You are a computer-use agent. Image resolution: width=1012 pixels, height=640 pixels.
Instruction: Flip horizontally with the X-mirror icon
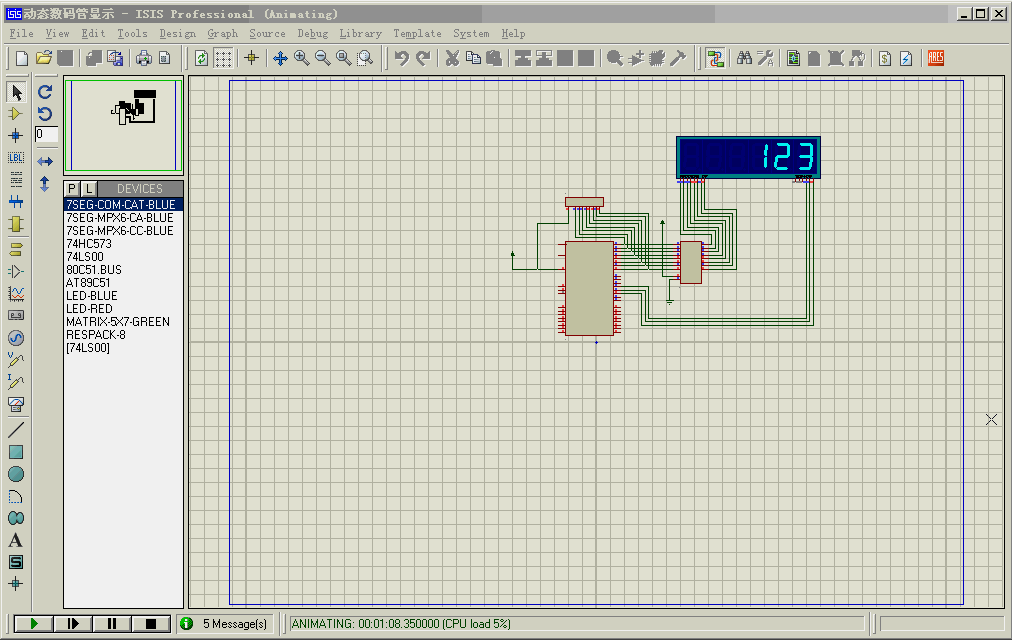(45, 161)
